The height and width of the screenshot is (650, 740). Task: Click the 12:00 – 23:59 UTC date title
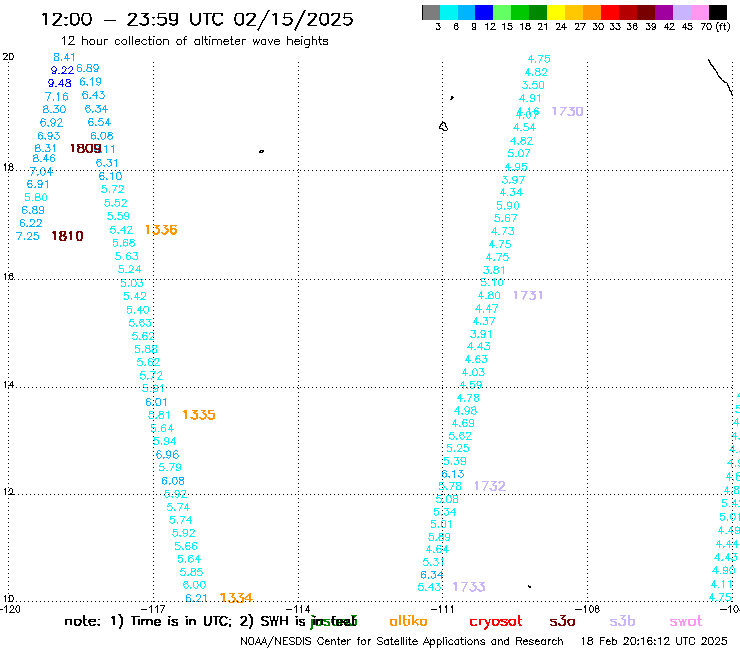197,20
